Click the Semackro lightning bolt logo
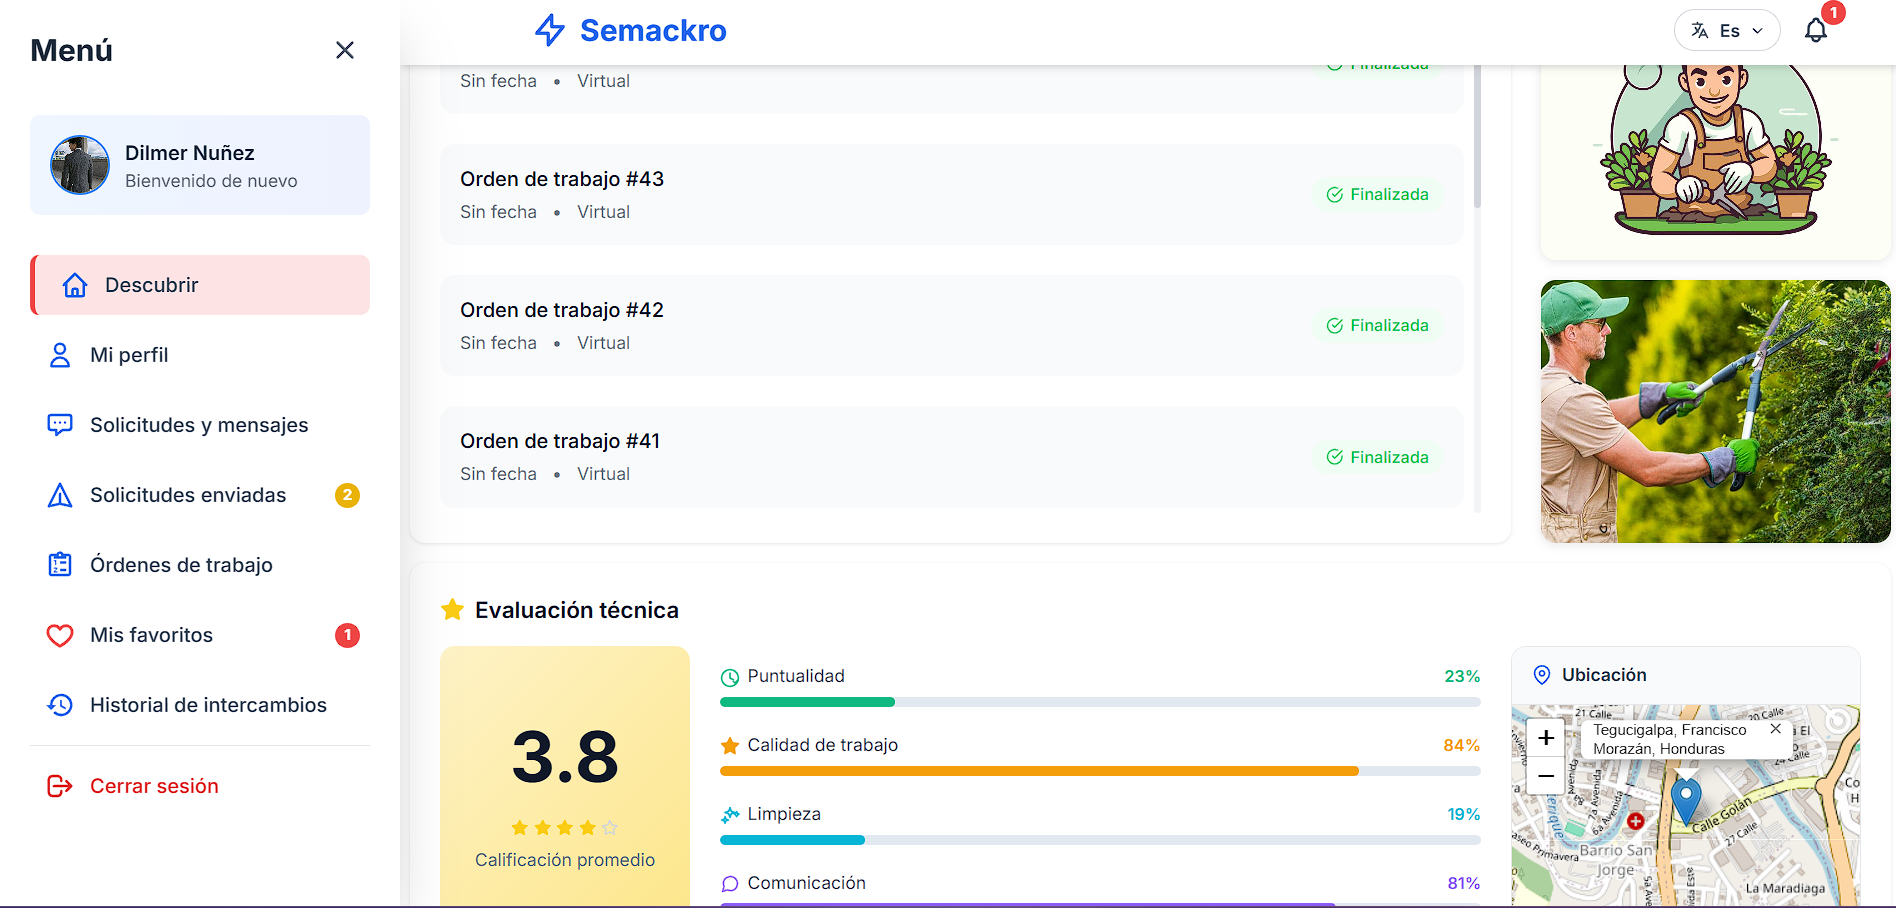The height and width of the screenshot is (908, 1896). (x=550, y=30)
